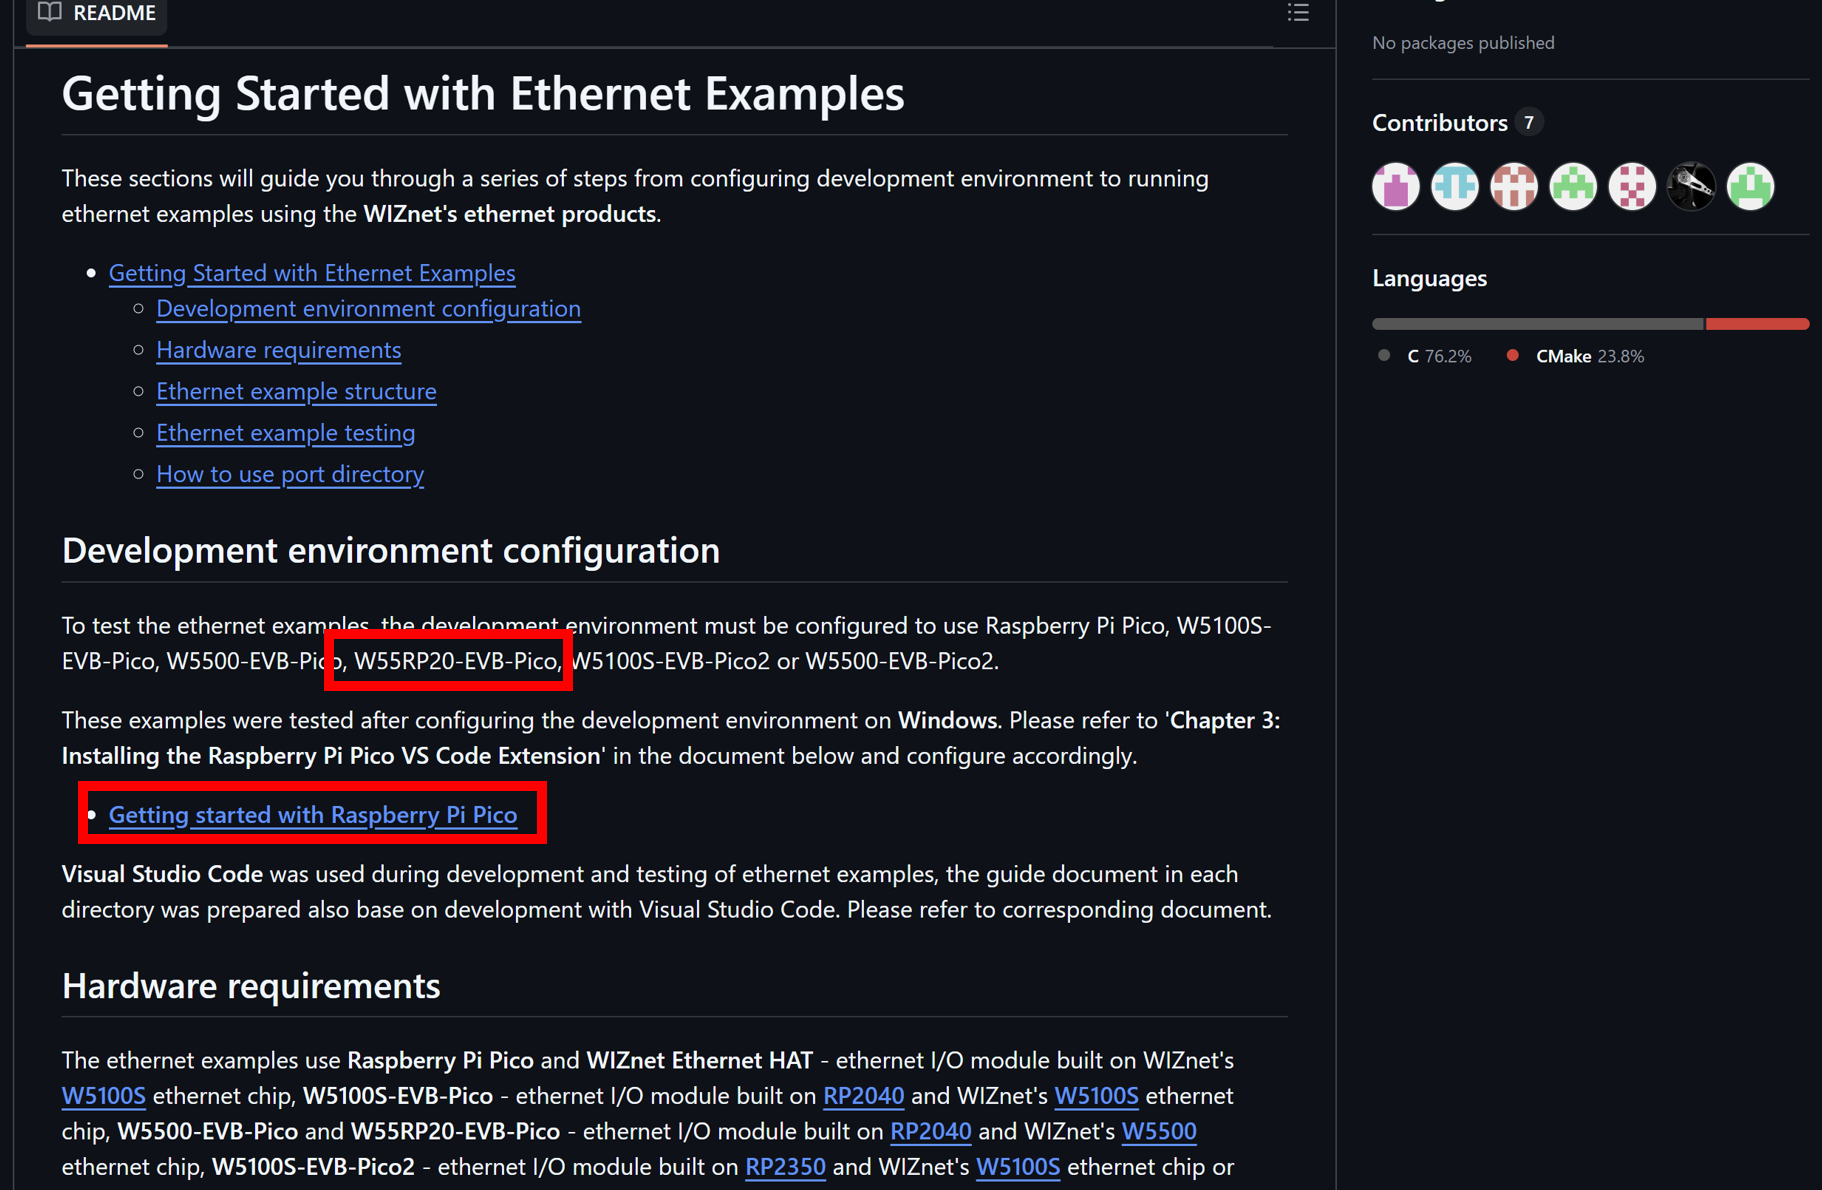Click the RP2040 link after W5100S-EVB-Pico
Screen dimensions: 1822x1190
(x=863, y=1096)
